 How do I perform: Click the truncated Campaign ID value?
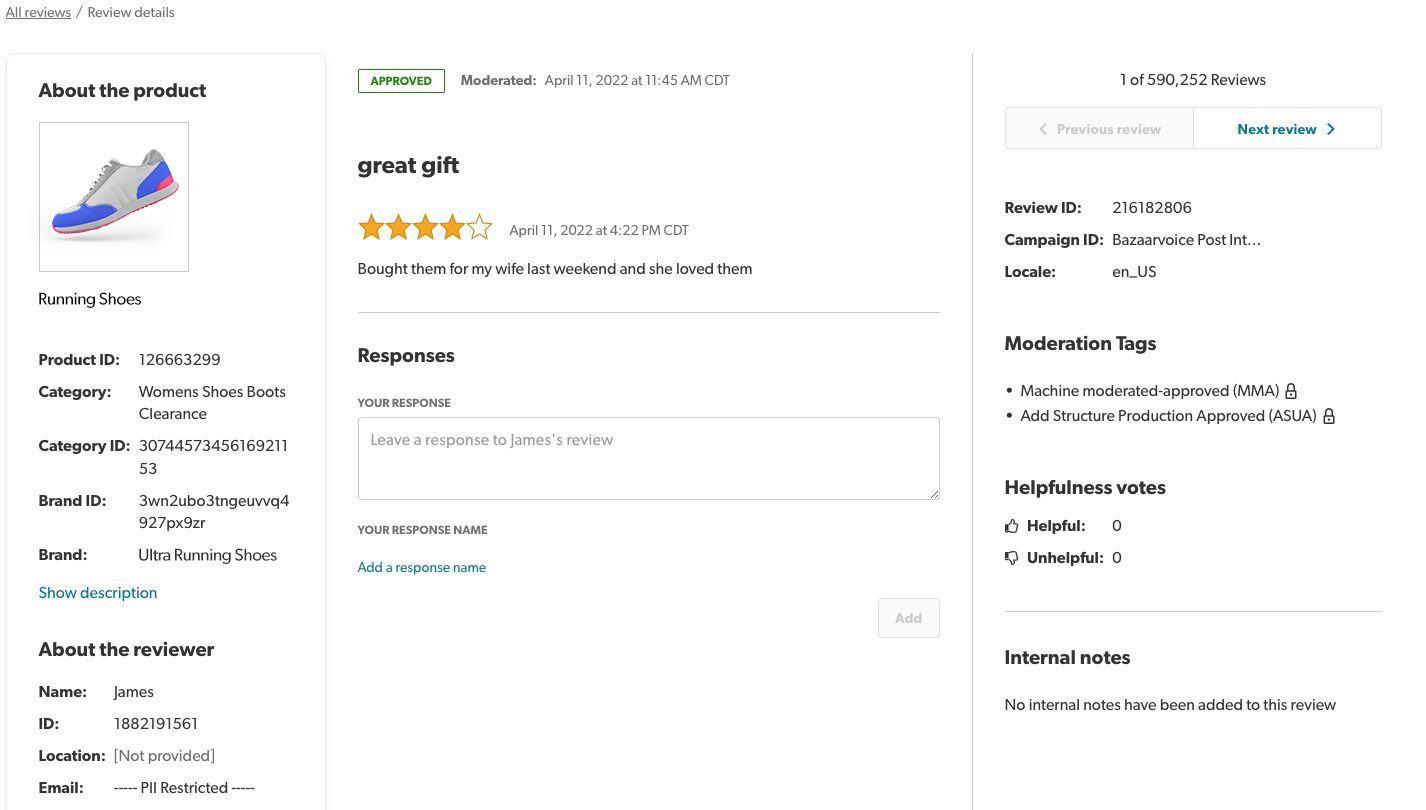(x=1186, y=239)
